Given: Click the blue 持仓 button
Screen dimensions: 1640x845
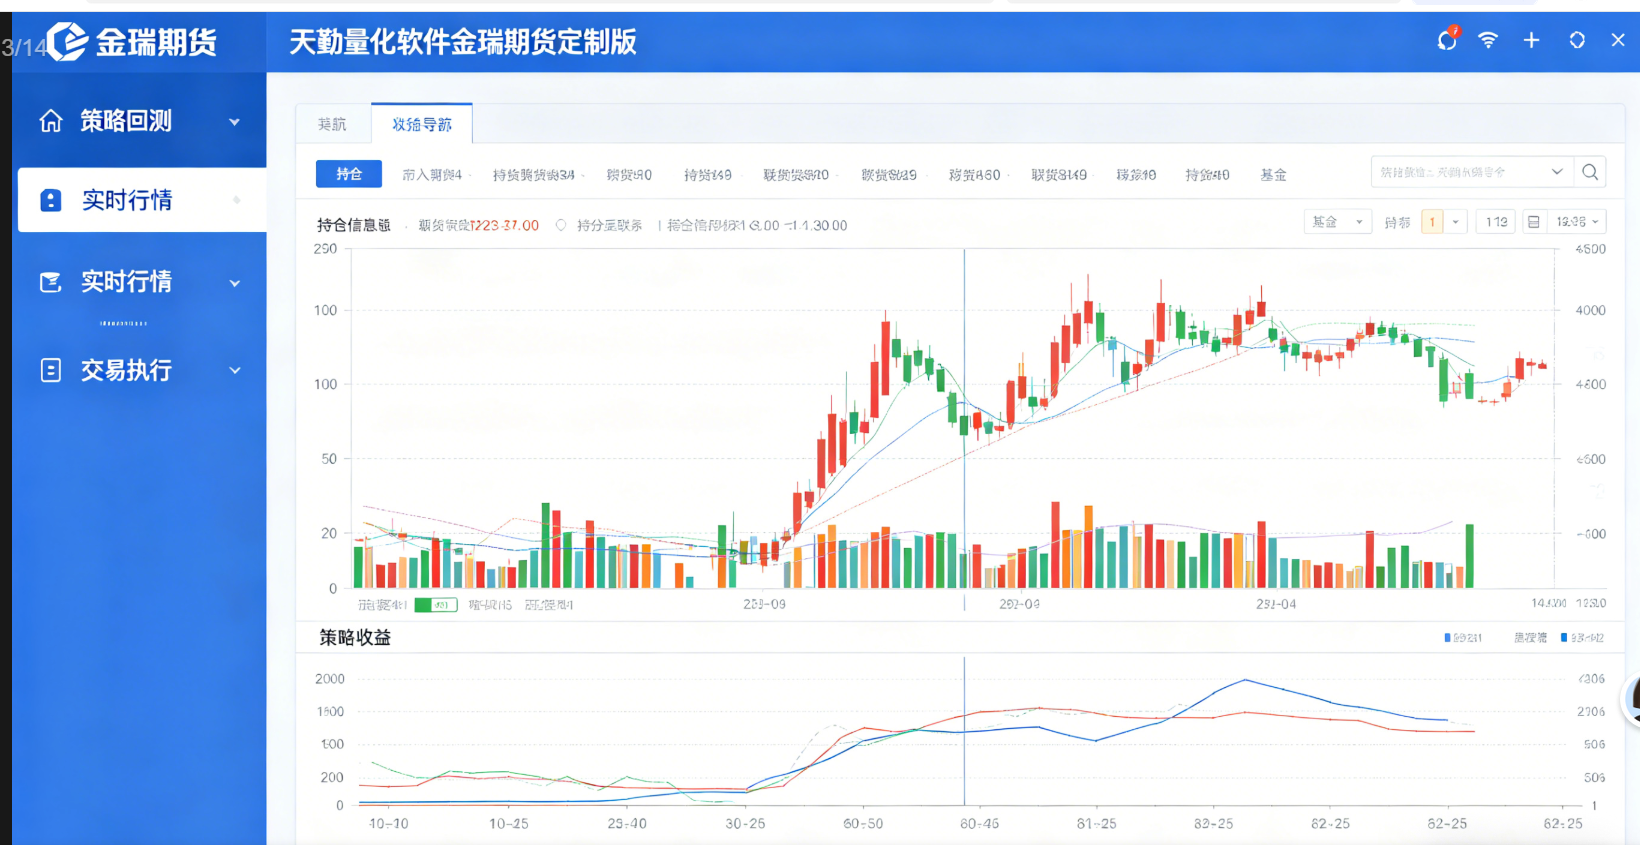Looking at the screenshot, I should pos(349,174).
